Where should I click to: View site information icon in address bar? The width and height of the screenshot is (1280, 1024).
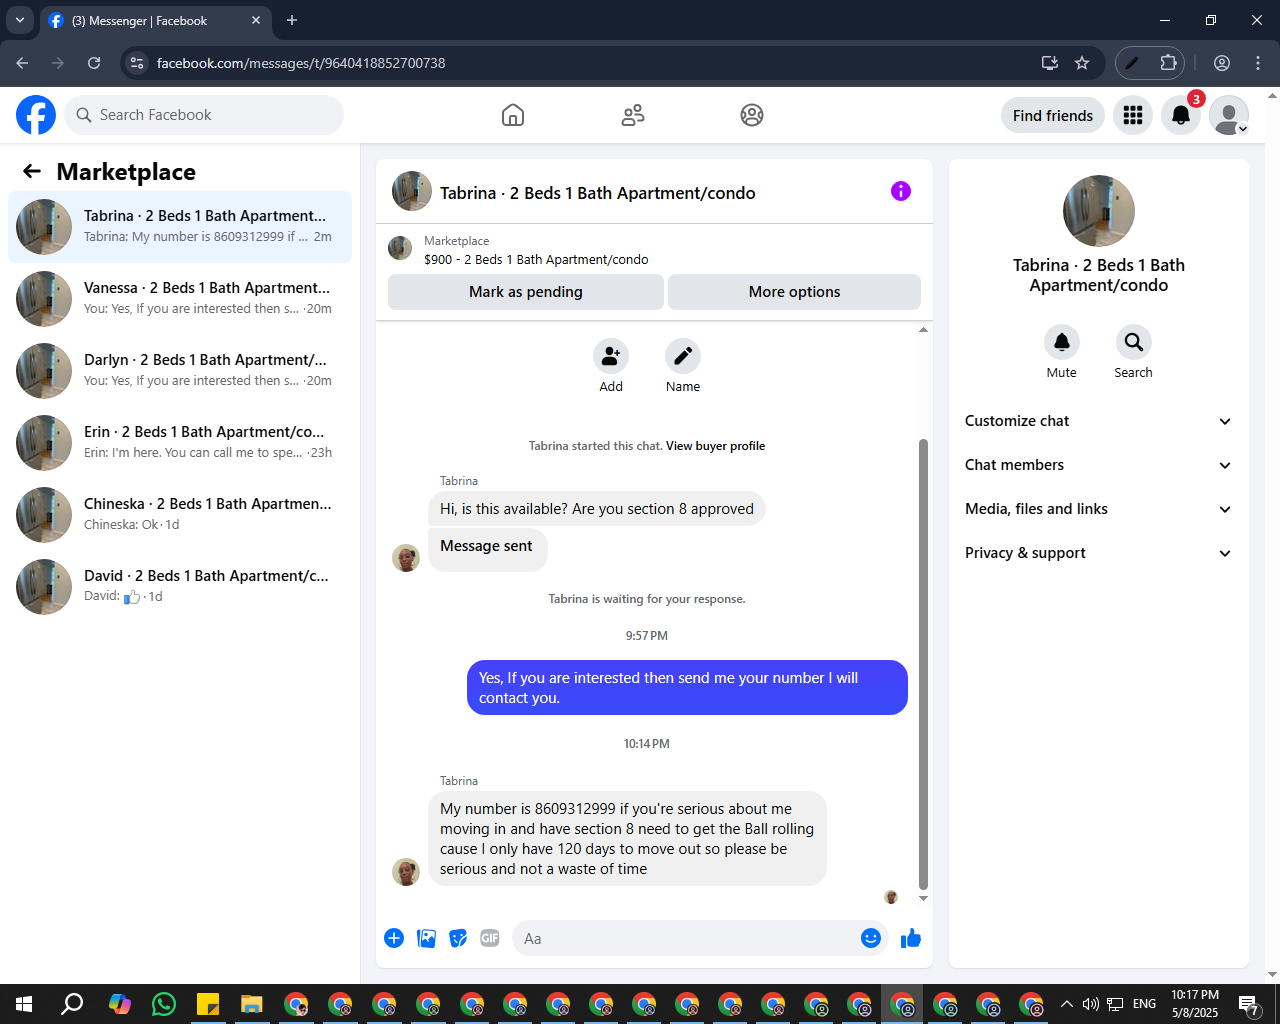point(137,63)
